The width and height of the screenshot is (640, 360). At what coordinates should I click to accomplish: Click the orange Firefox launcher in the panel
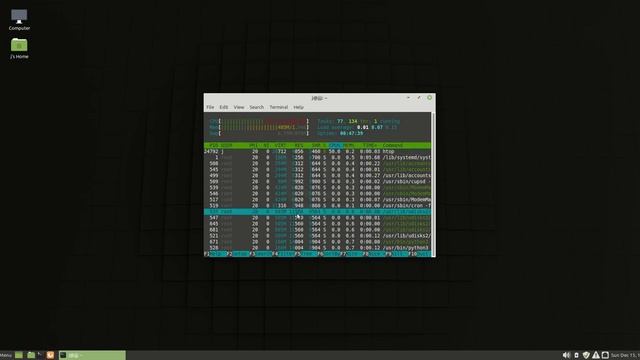pos(50,355)
